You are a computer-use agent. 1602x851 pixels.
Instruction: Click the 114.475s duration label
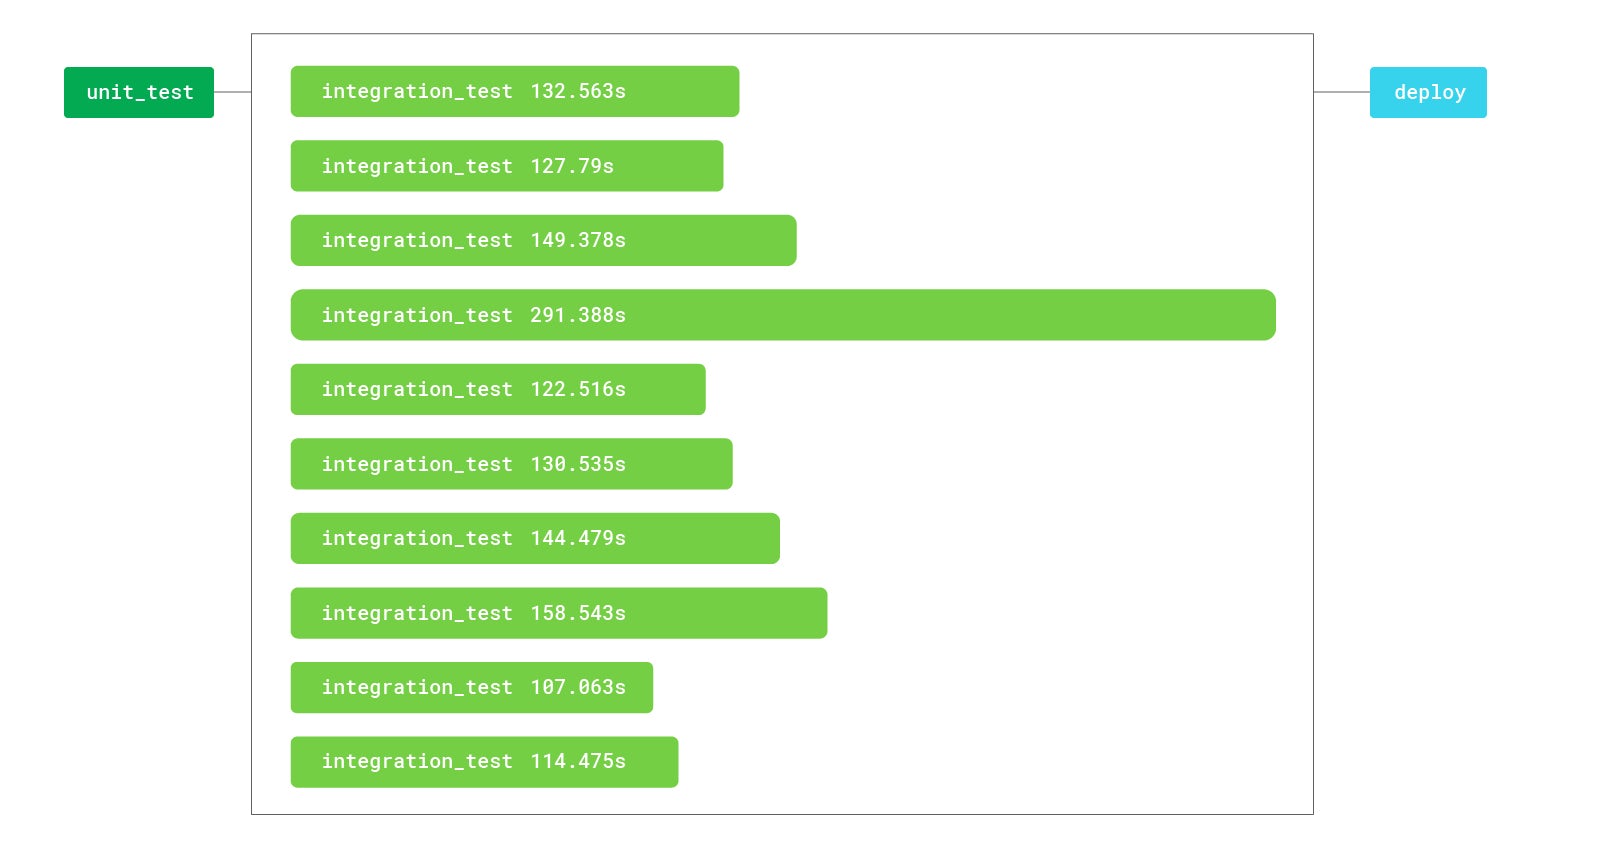(x=578, y=761)
